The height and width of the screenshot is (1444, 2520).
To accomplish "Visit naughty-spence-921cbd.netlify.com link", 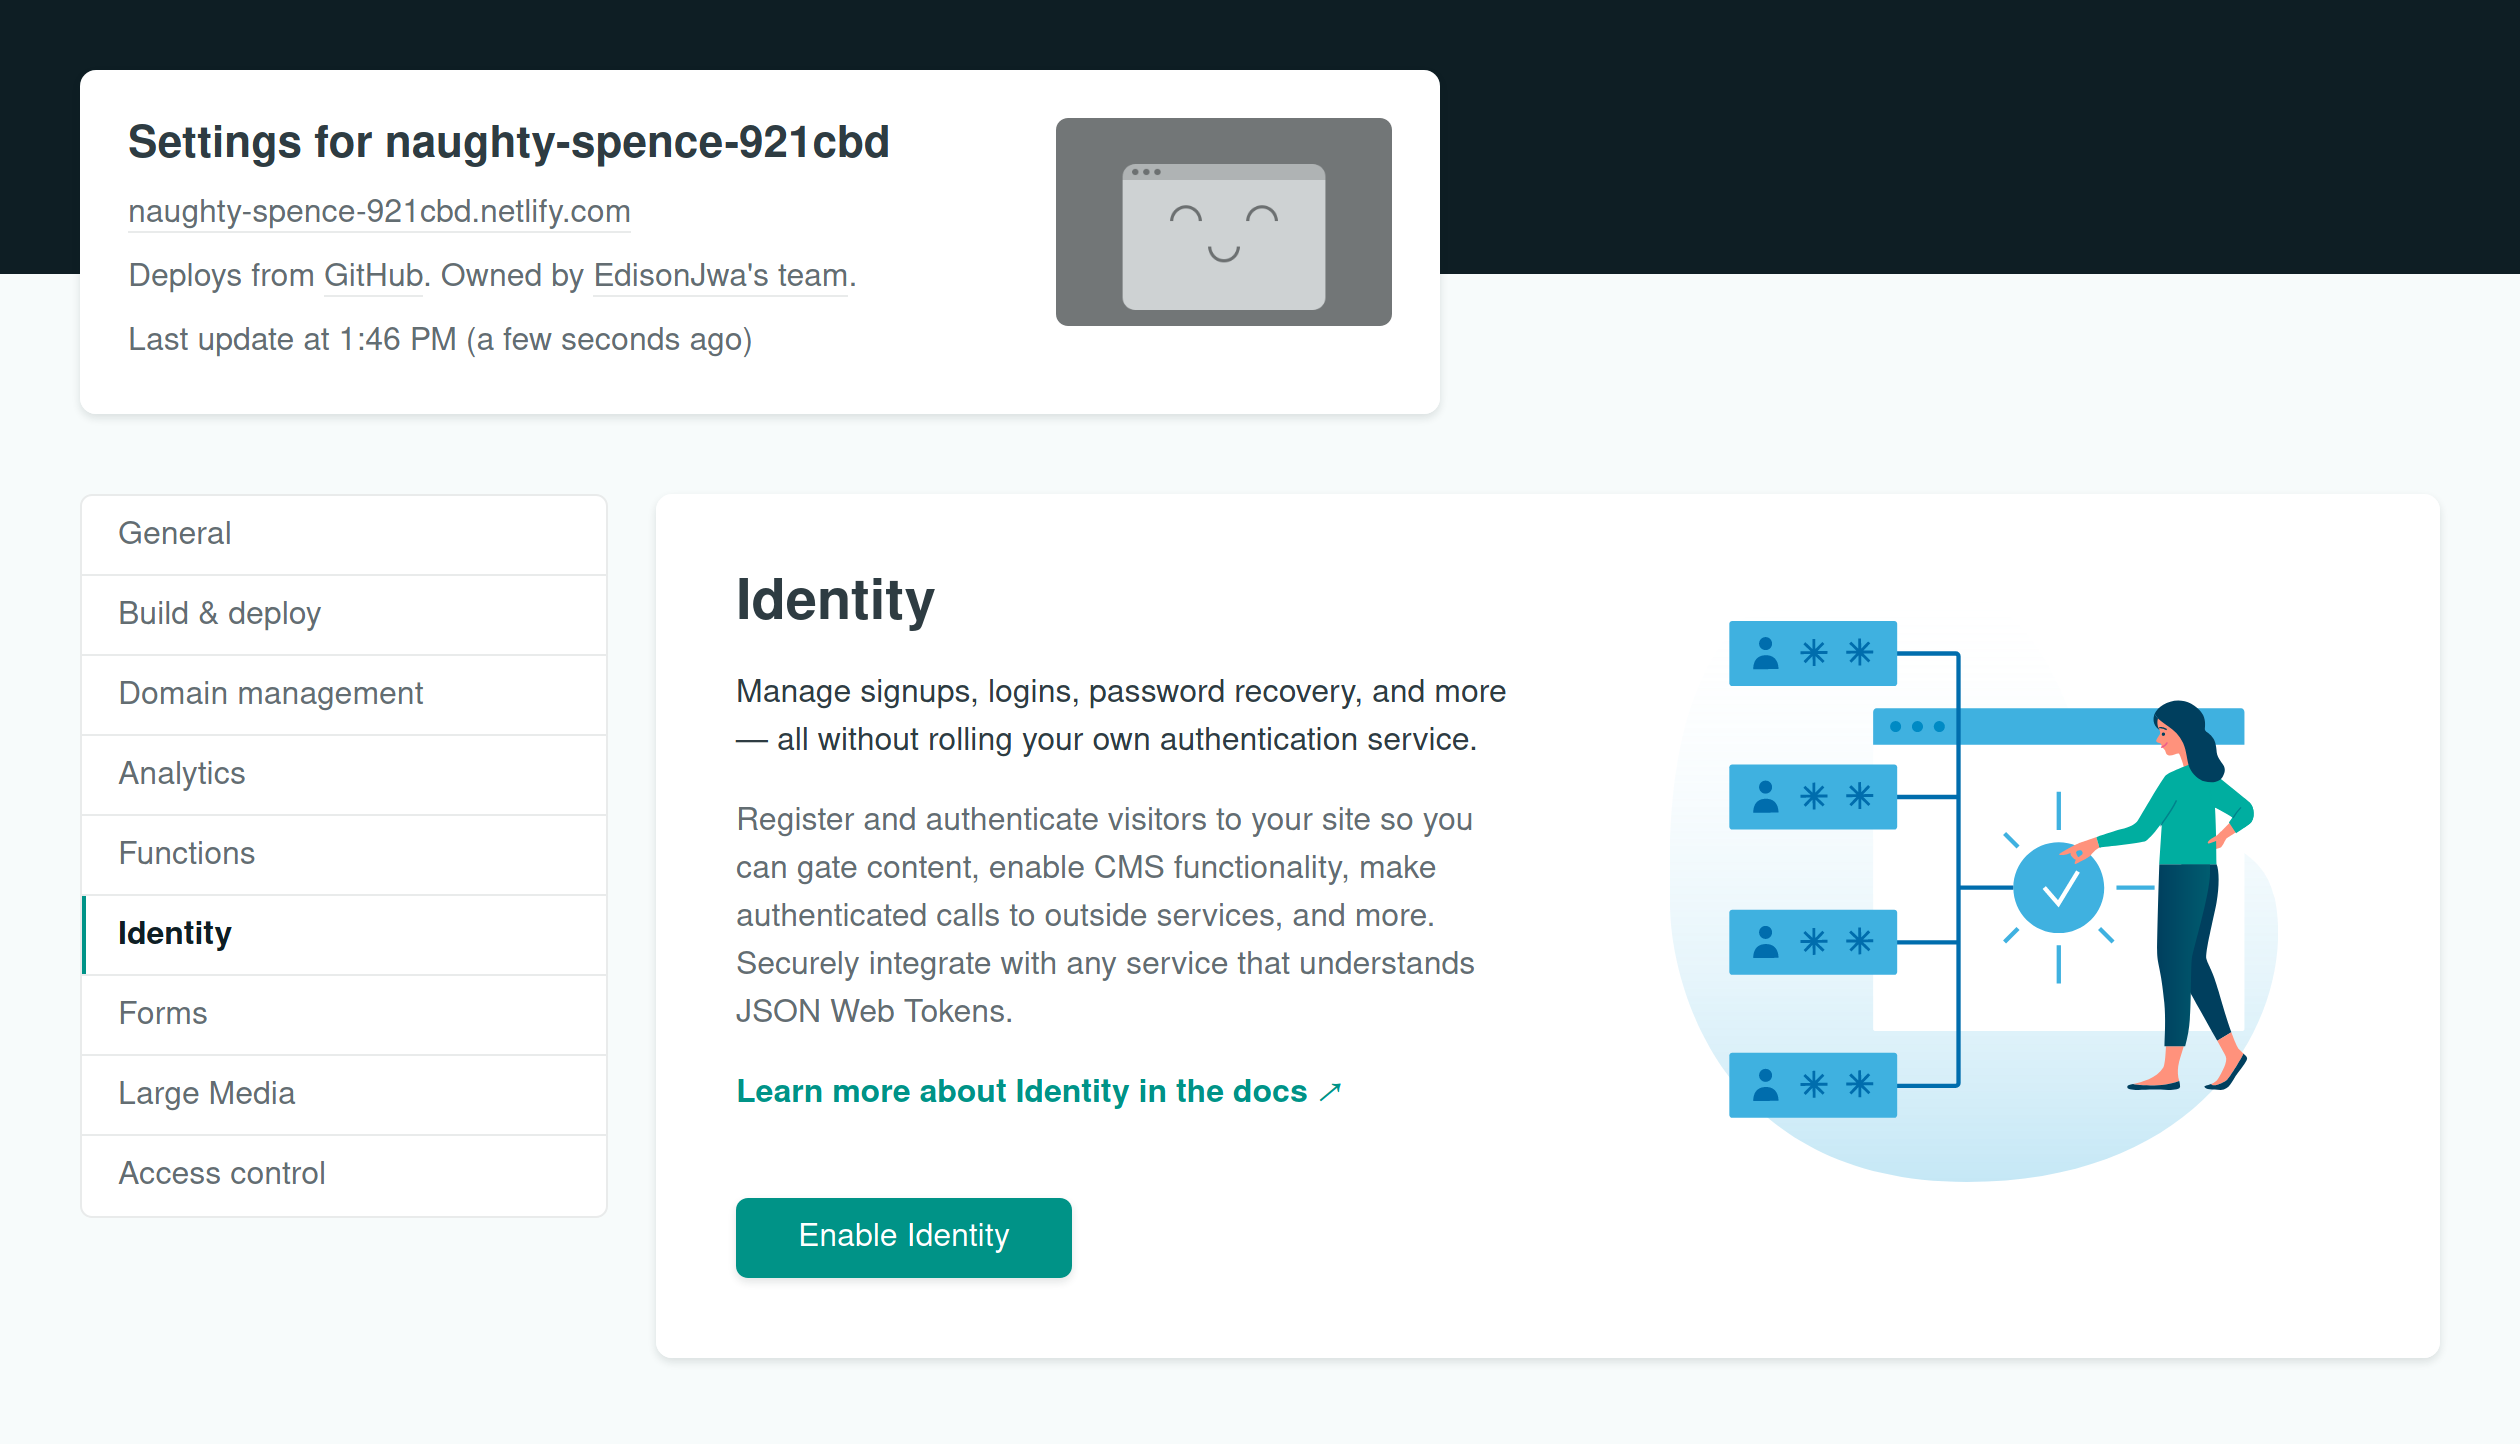I will pyautogui.click(x=379, y=212).
